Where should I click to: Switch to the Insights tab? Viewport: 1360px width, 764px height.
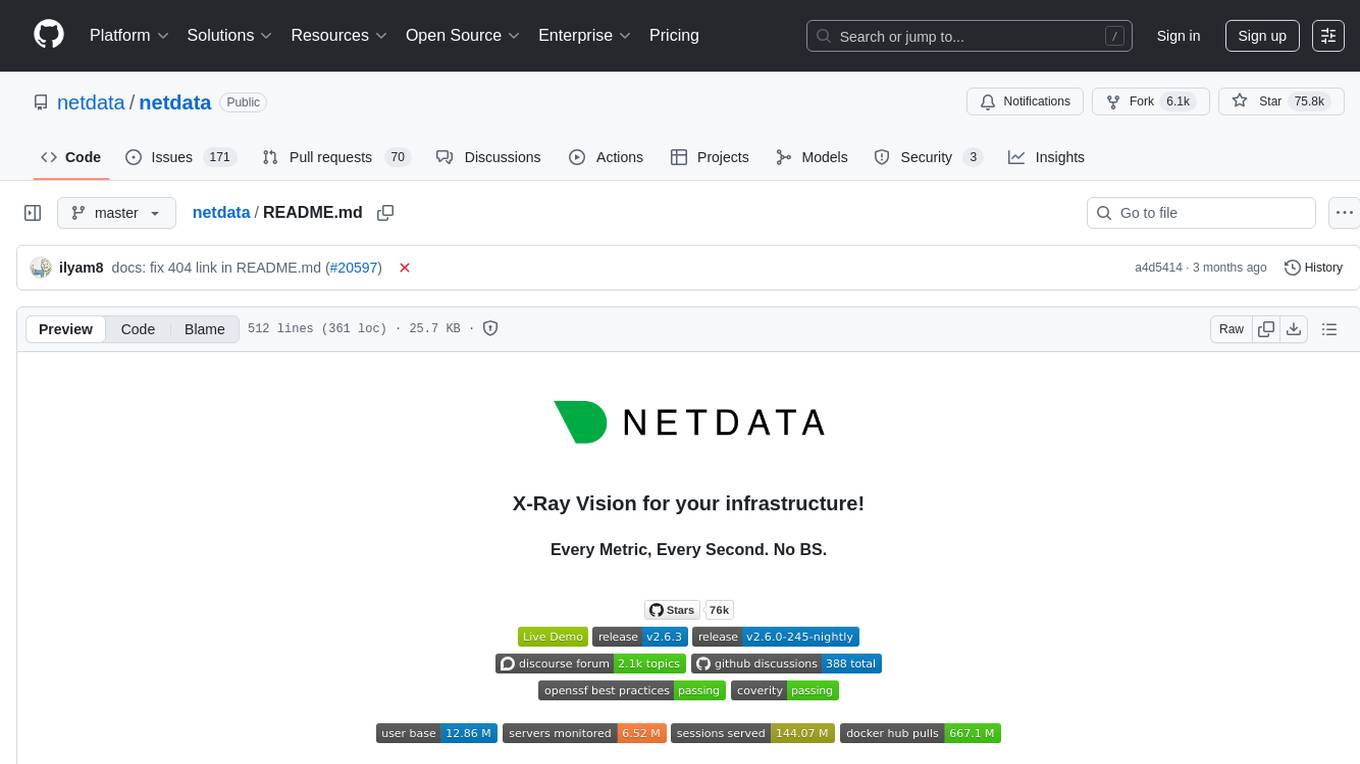click(1046, 157)
